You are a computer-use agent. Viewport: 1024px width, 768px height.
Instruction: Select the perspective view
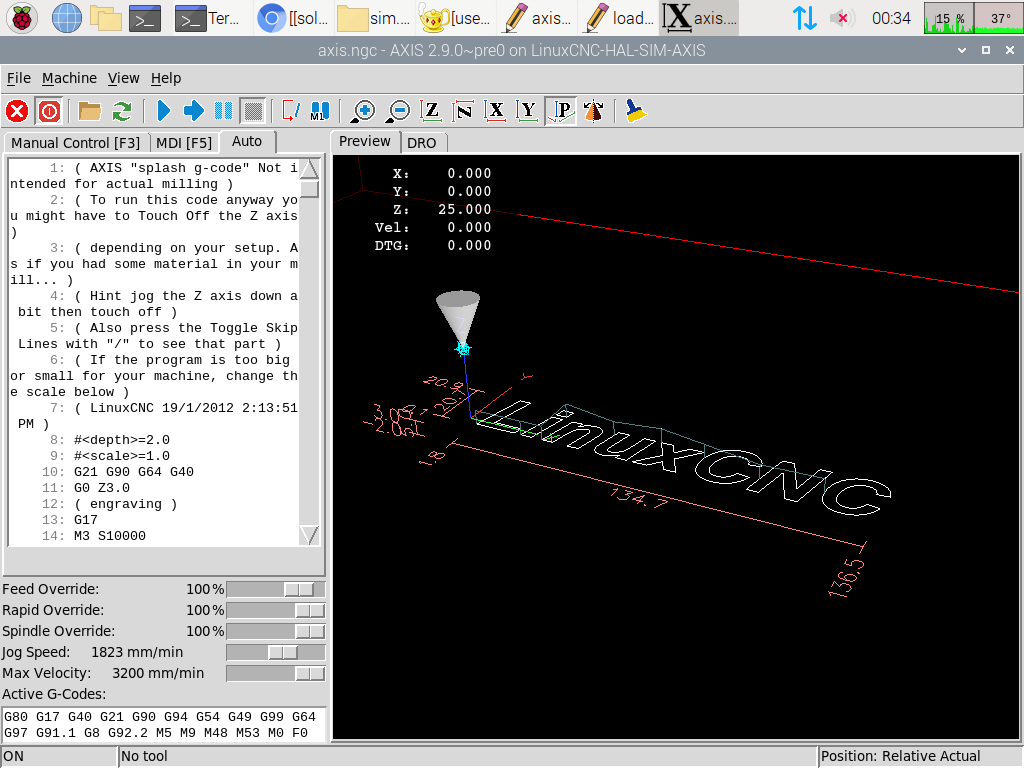[560, 111]
